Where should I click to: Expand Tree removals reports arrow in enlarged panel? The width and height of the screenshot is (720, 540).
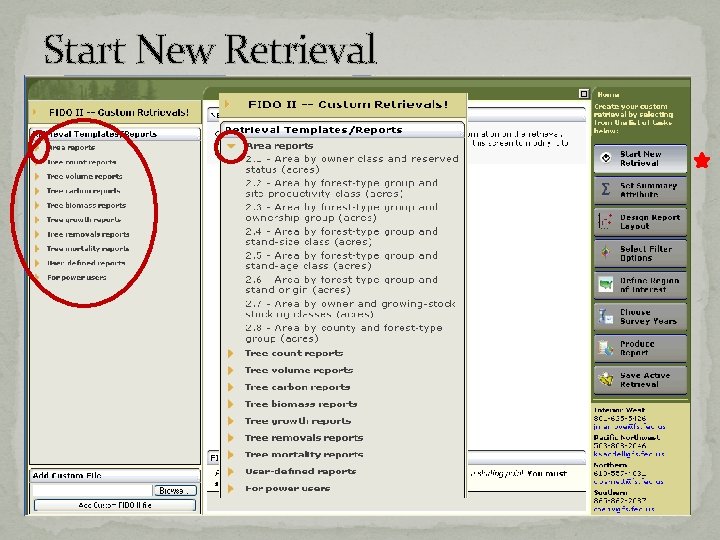click(x=231, y=438)
